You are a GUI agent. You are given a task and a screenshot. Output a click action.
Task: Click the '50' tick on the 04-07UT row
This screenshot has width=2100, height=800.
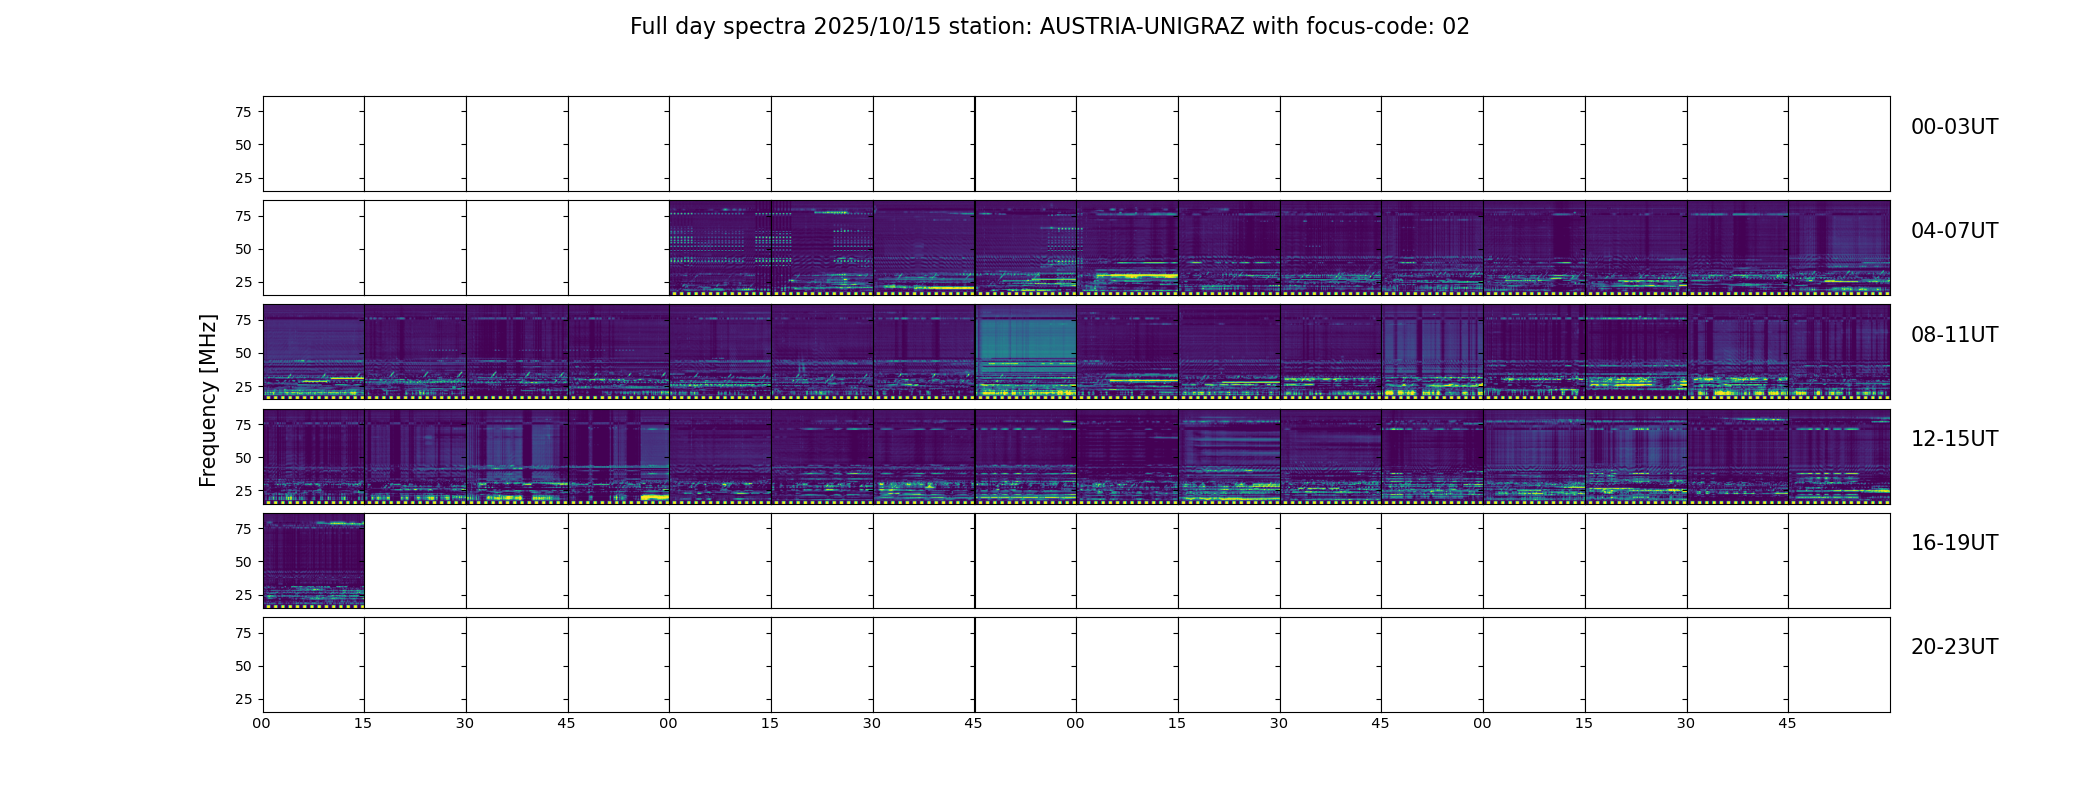coord(243,249)
